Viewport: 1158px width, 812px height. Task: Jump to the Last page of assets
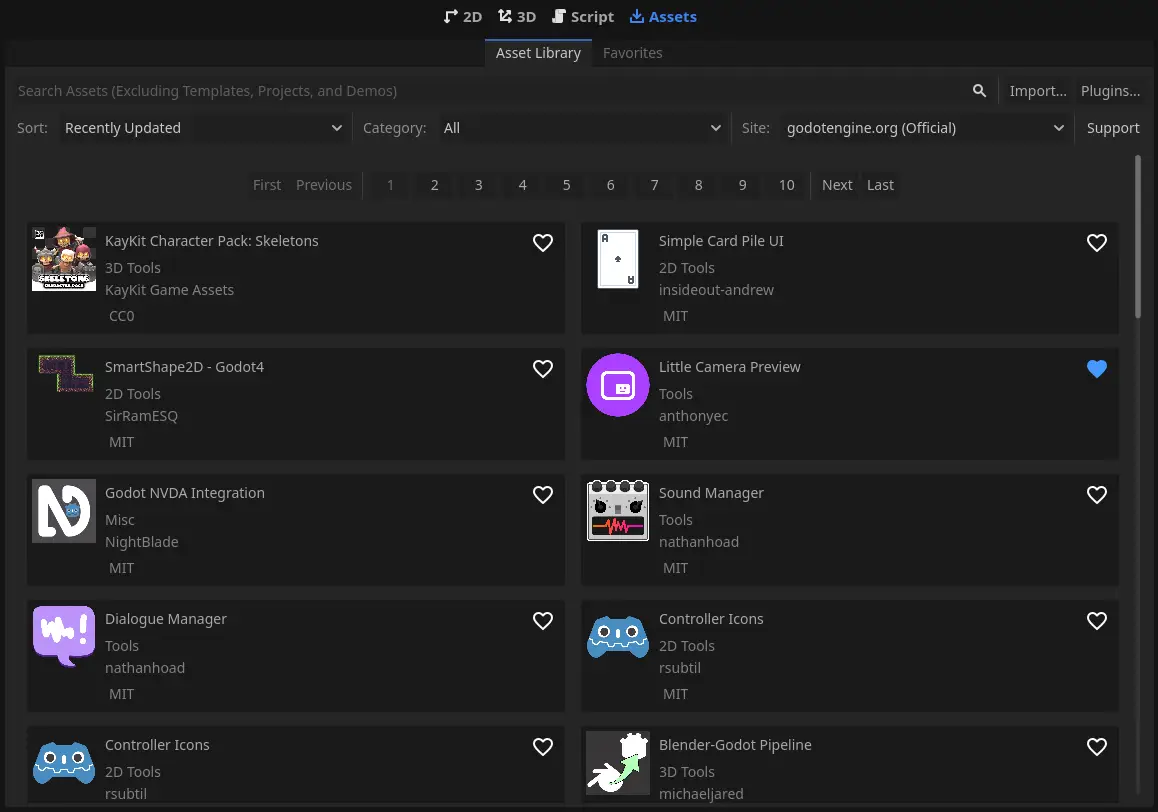tap(880, 185)
